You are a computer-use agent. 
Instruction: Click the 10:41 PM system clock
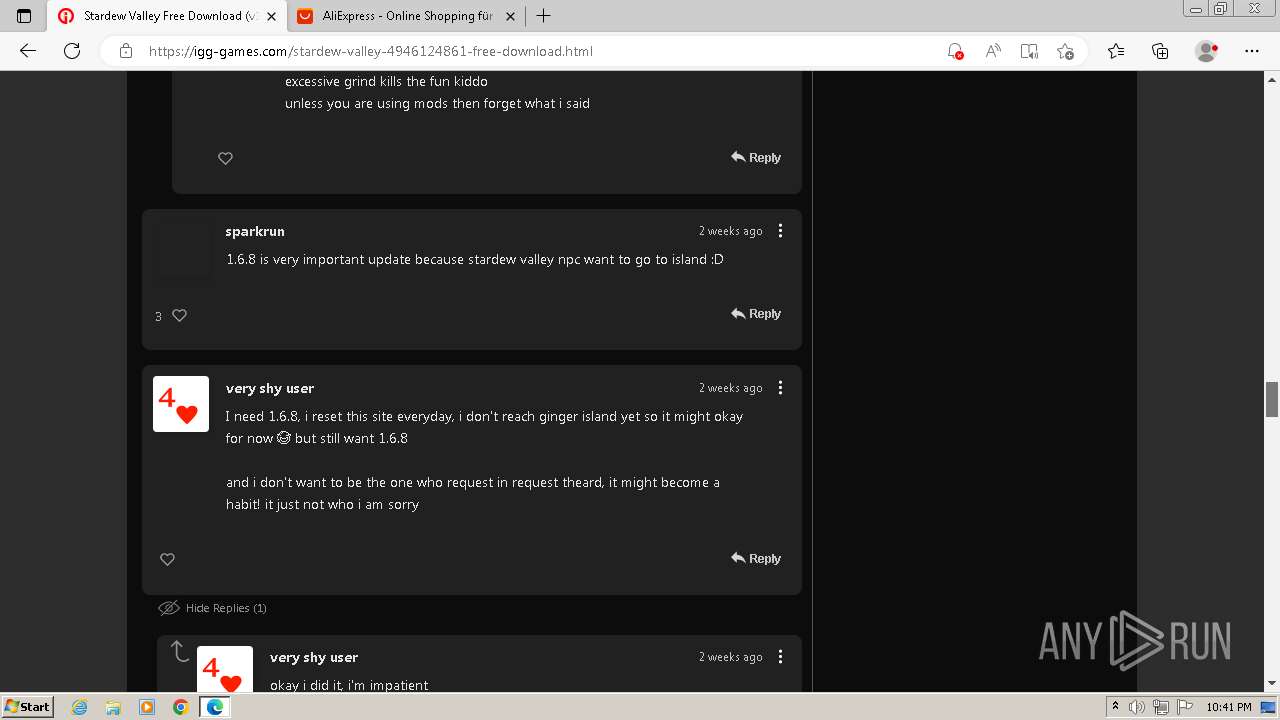click(1229, 707)
